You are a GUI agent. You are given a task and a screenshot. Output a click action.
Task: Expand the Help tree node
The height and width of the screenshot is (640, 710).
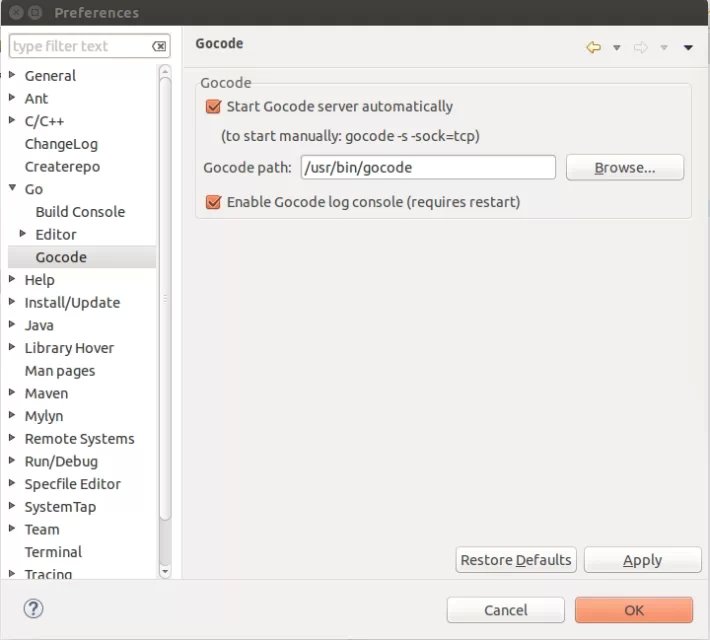pyautogui.click(x=12, y=279)
